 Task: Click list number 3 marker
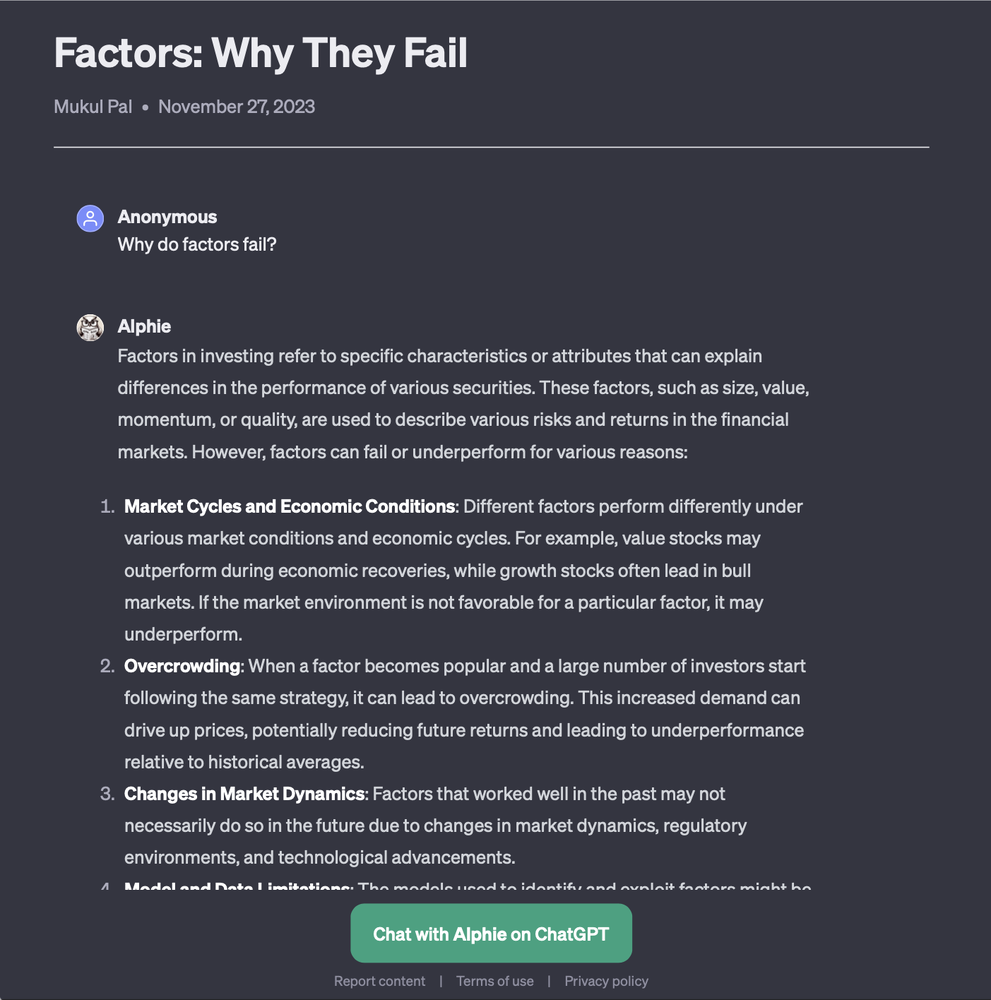107,794
